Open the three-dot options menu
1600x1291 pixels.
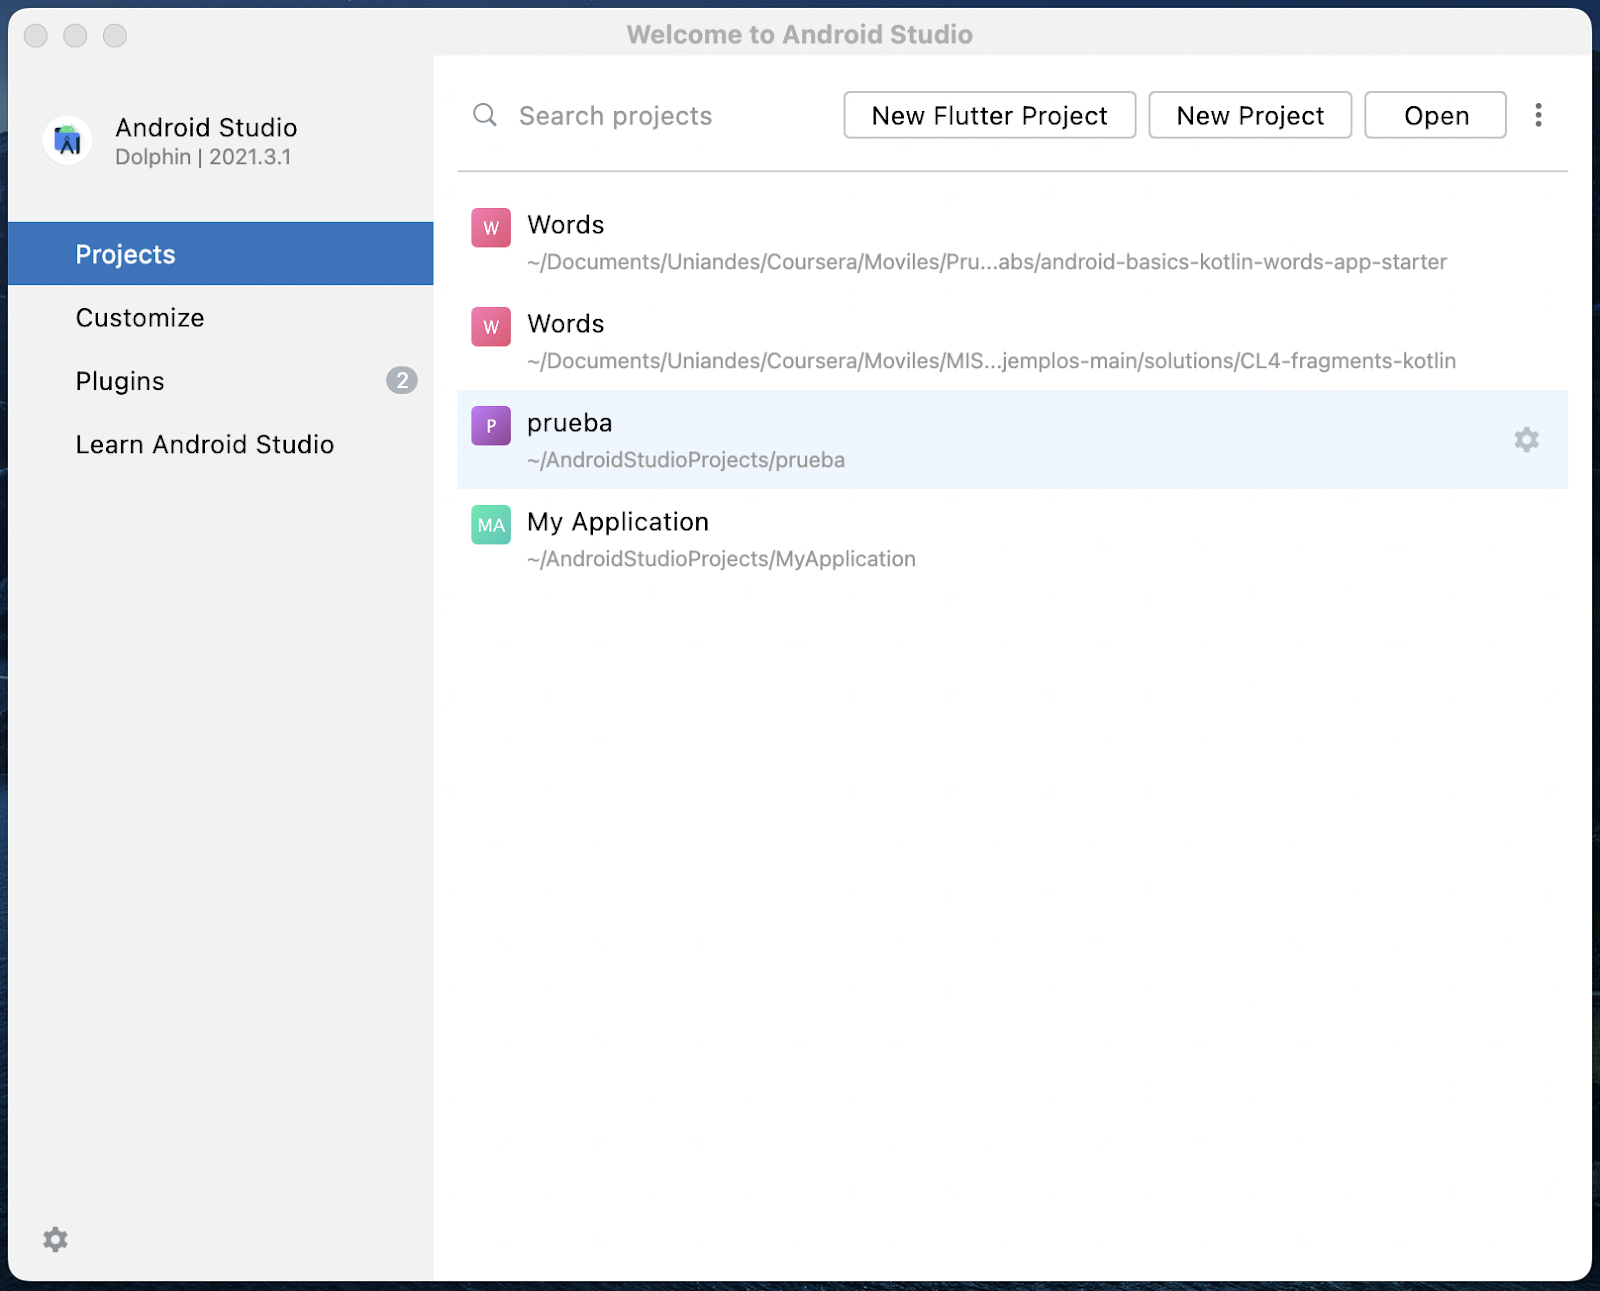1538,115
